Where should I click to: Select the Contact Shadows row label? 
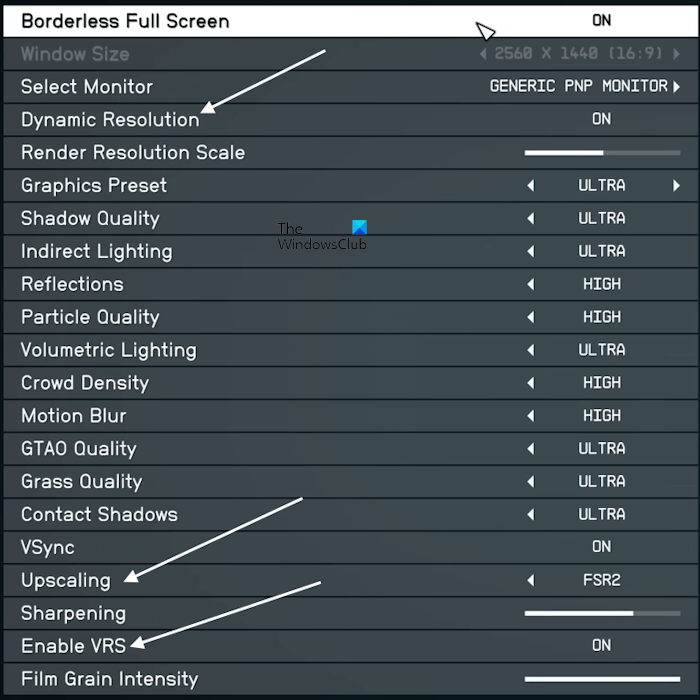pos(99,515)
